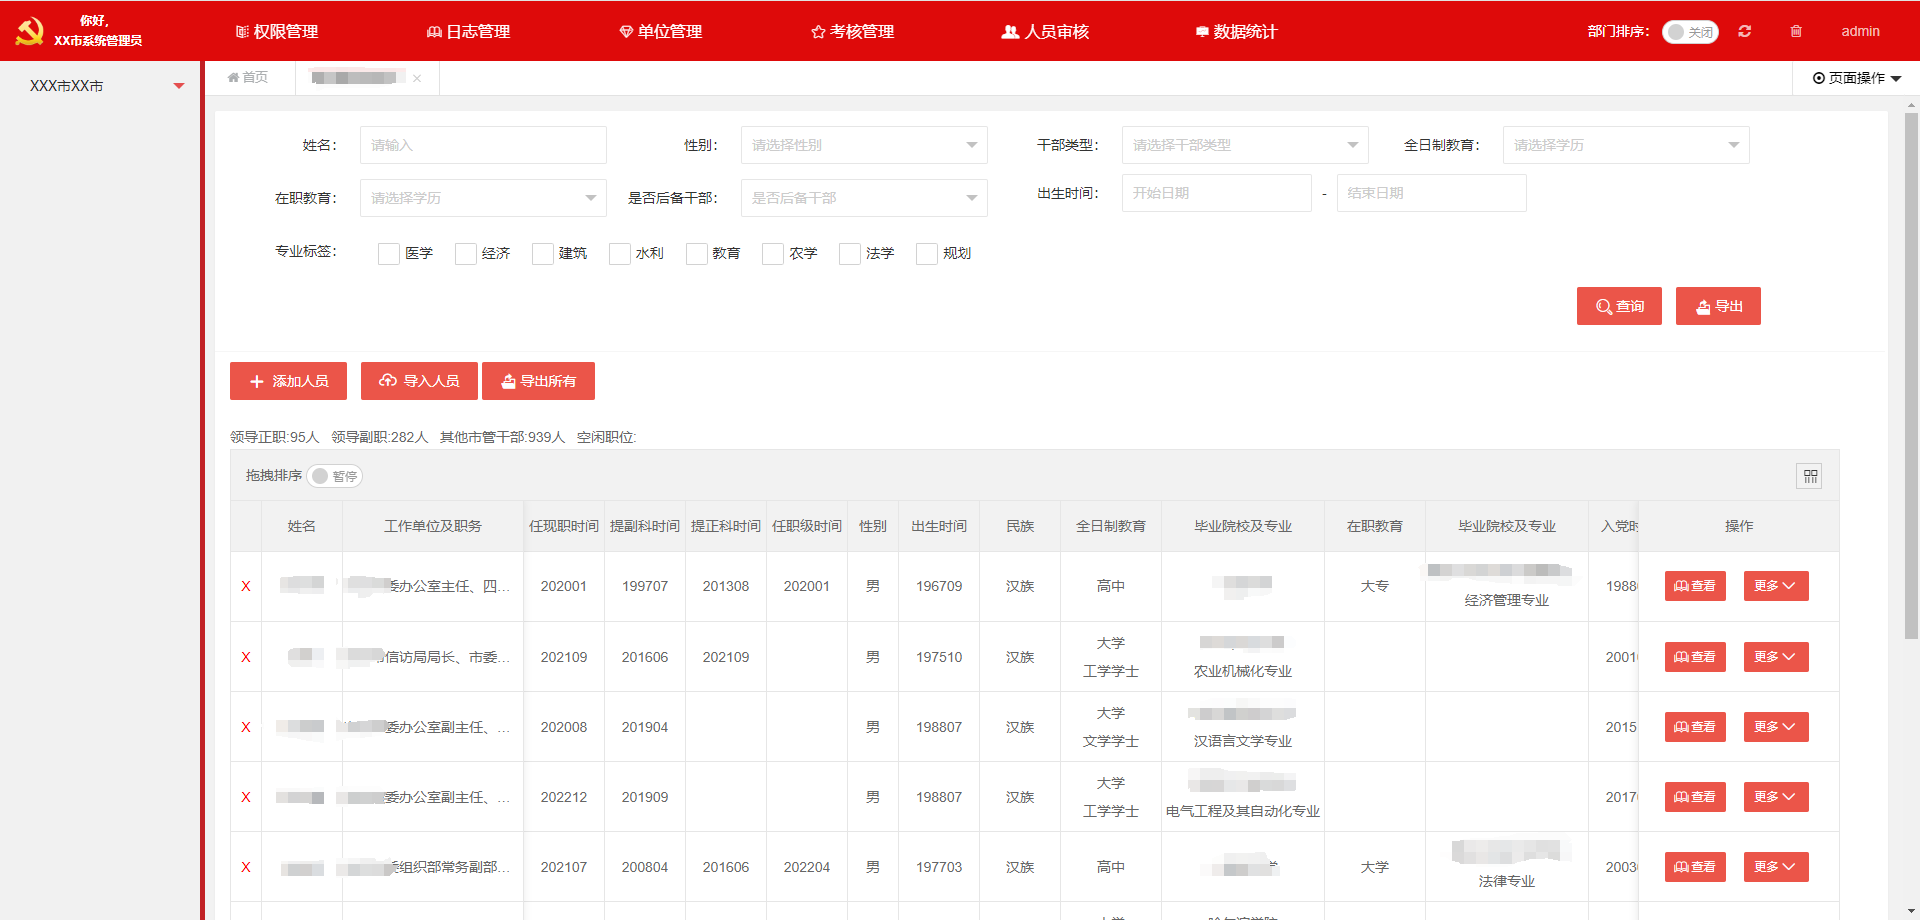Click the refresh icon in top bar

[x=1744, y=31]
